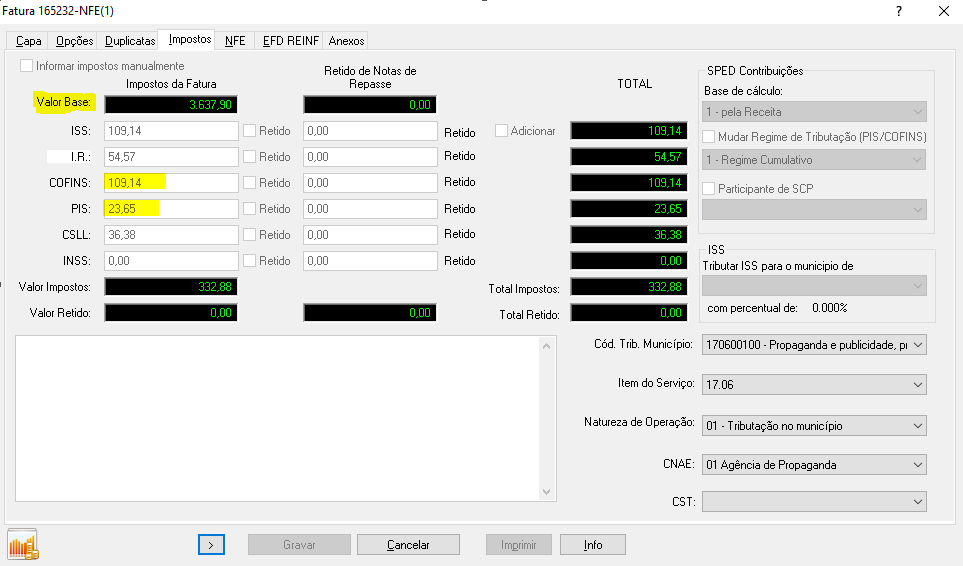Viewport: 963px width, 566px height.
Task: Select the Impostos tab
Action: [190, 39]
